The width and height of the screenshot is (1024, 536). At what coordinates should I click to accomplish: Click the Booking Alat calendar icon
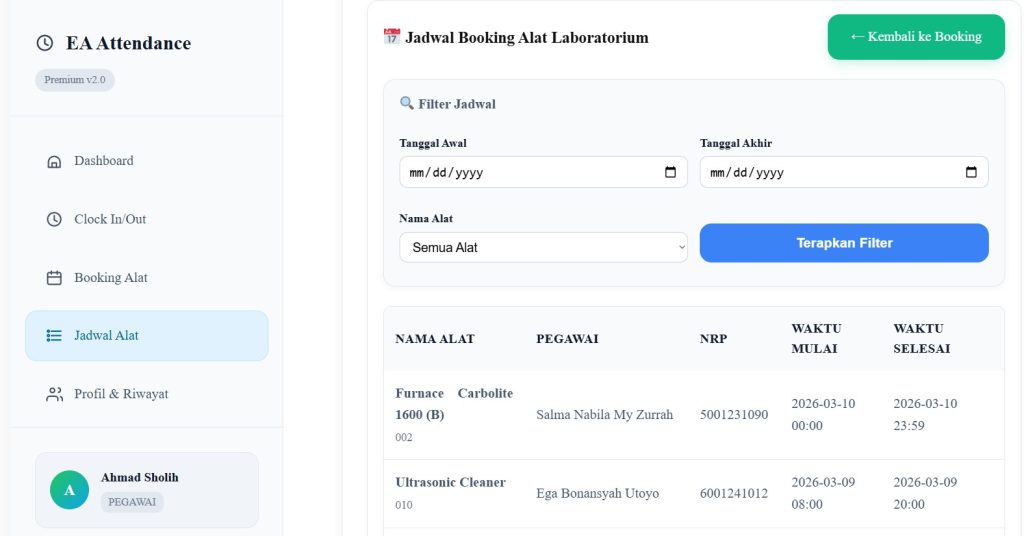(x=54, y=278)
